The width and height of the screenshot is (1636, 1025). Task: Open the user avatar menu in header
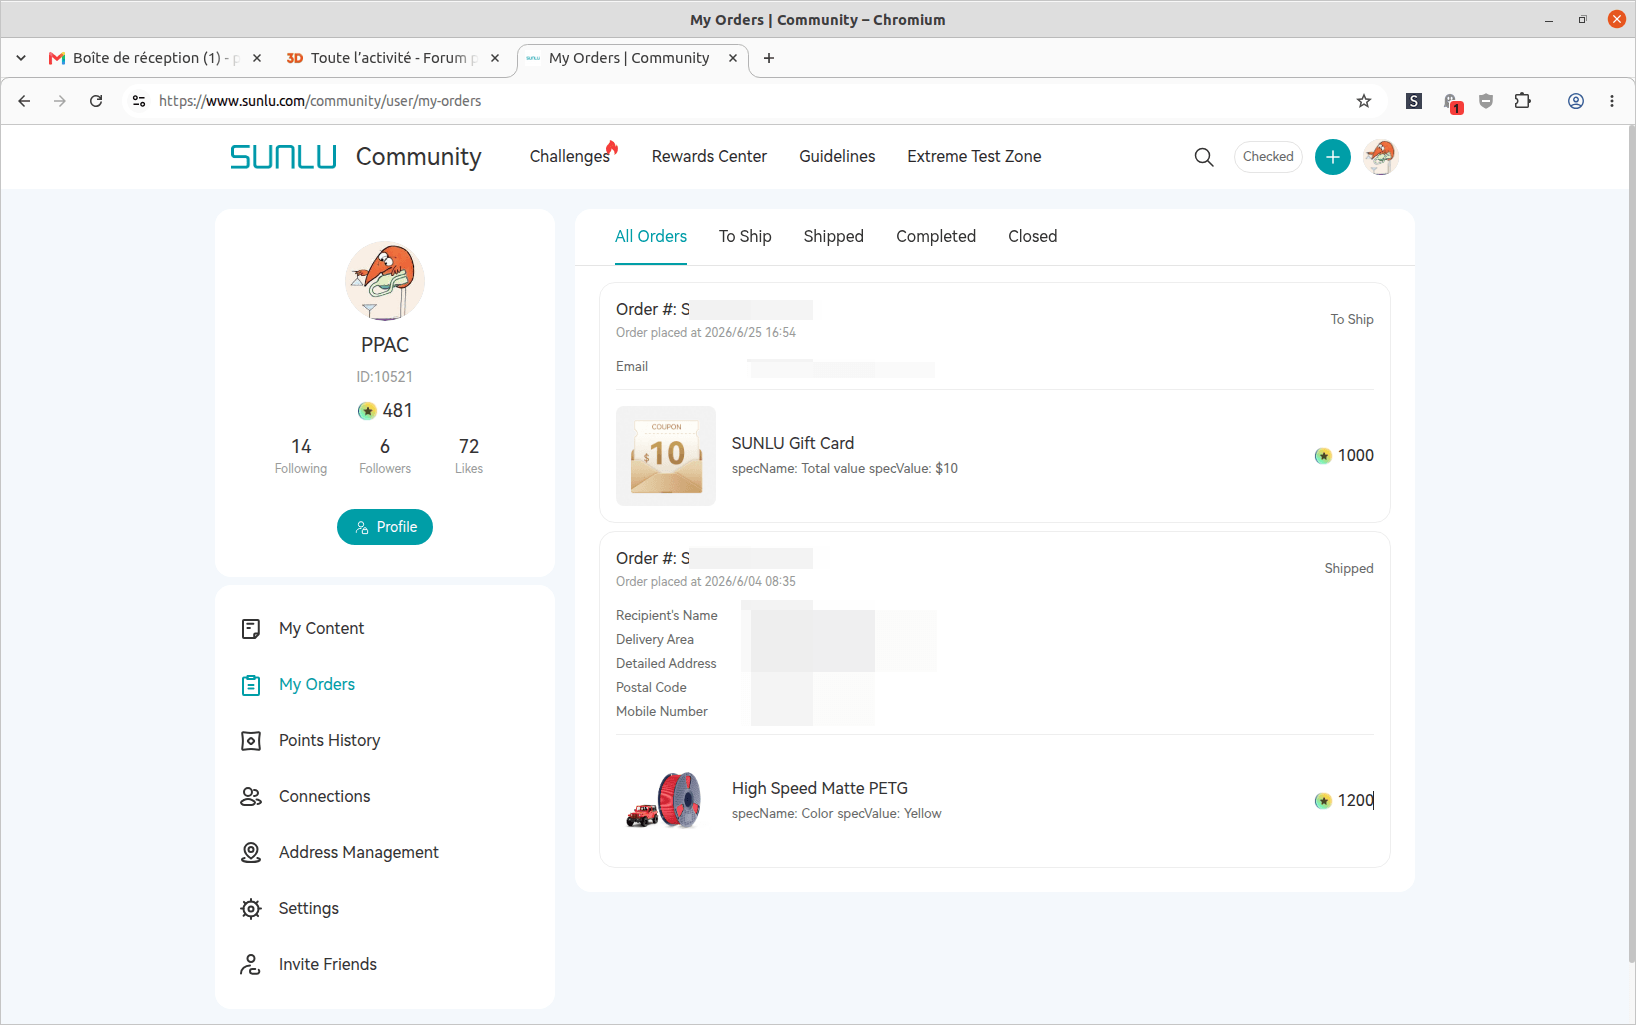1381,157
